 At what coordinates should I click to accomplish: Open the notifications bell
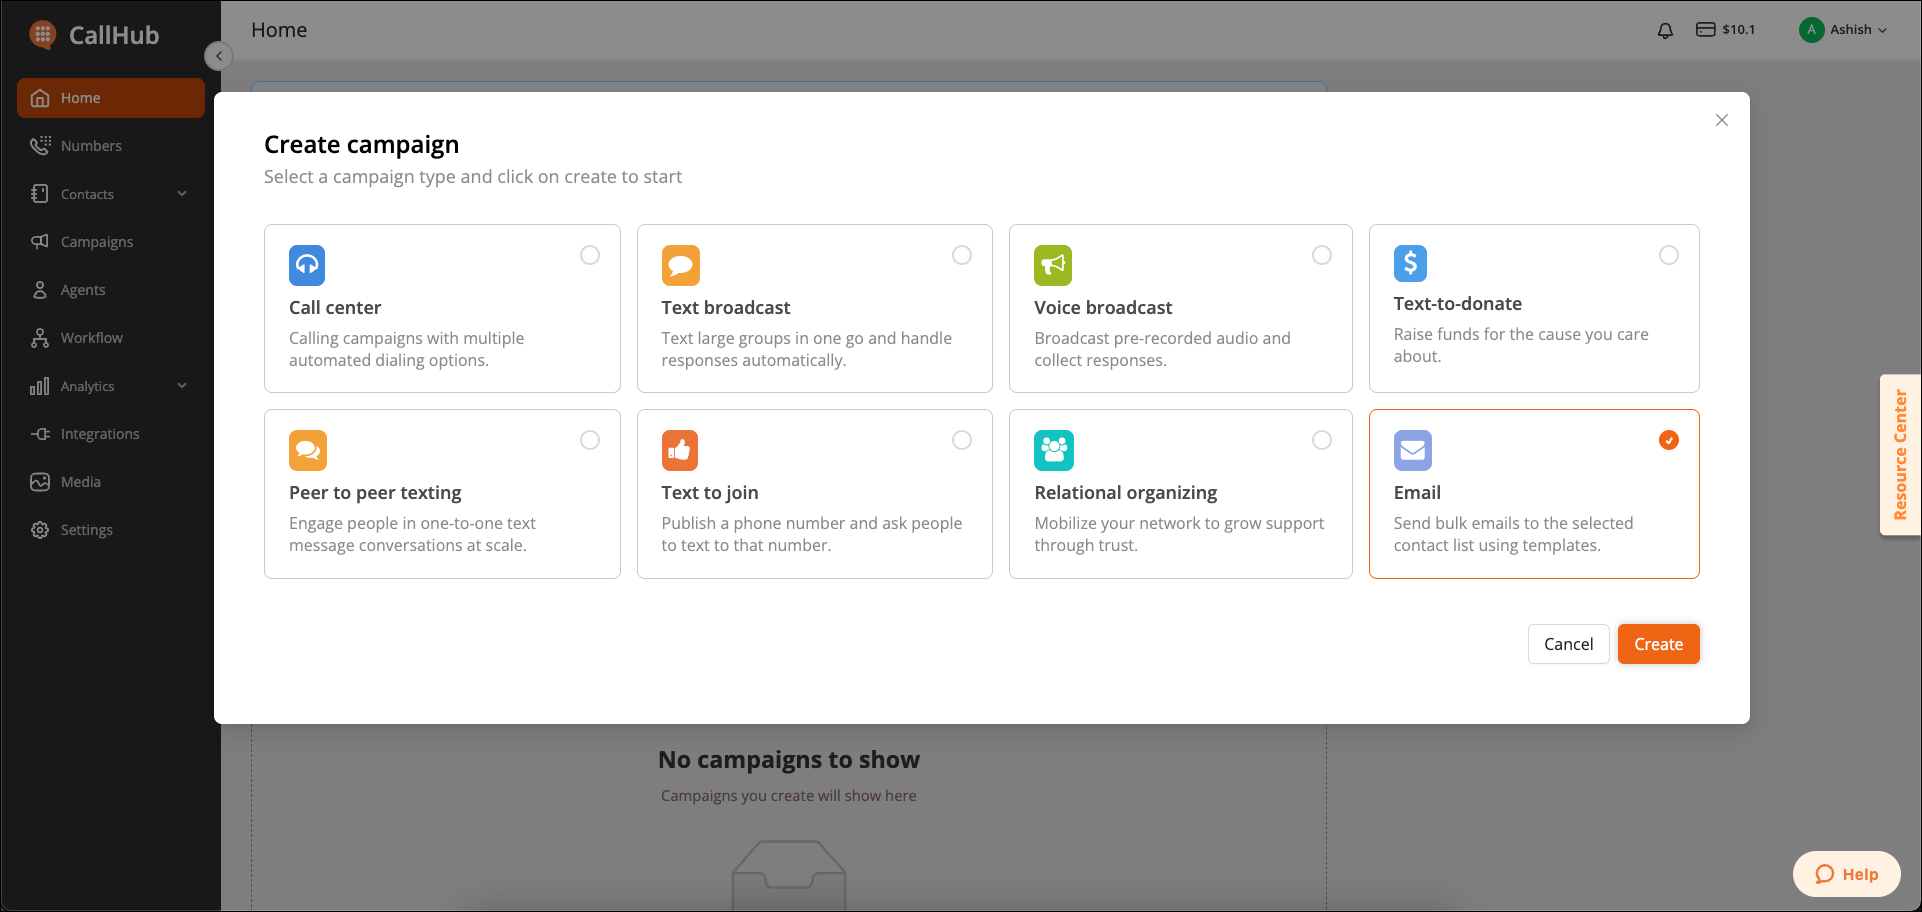pyautogui.click(x=1665, y=30)
